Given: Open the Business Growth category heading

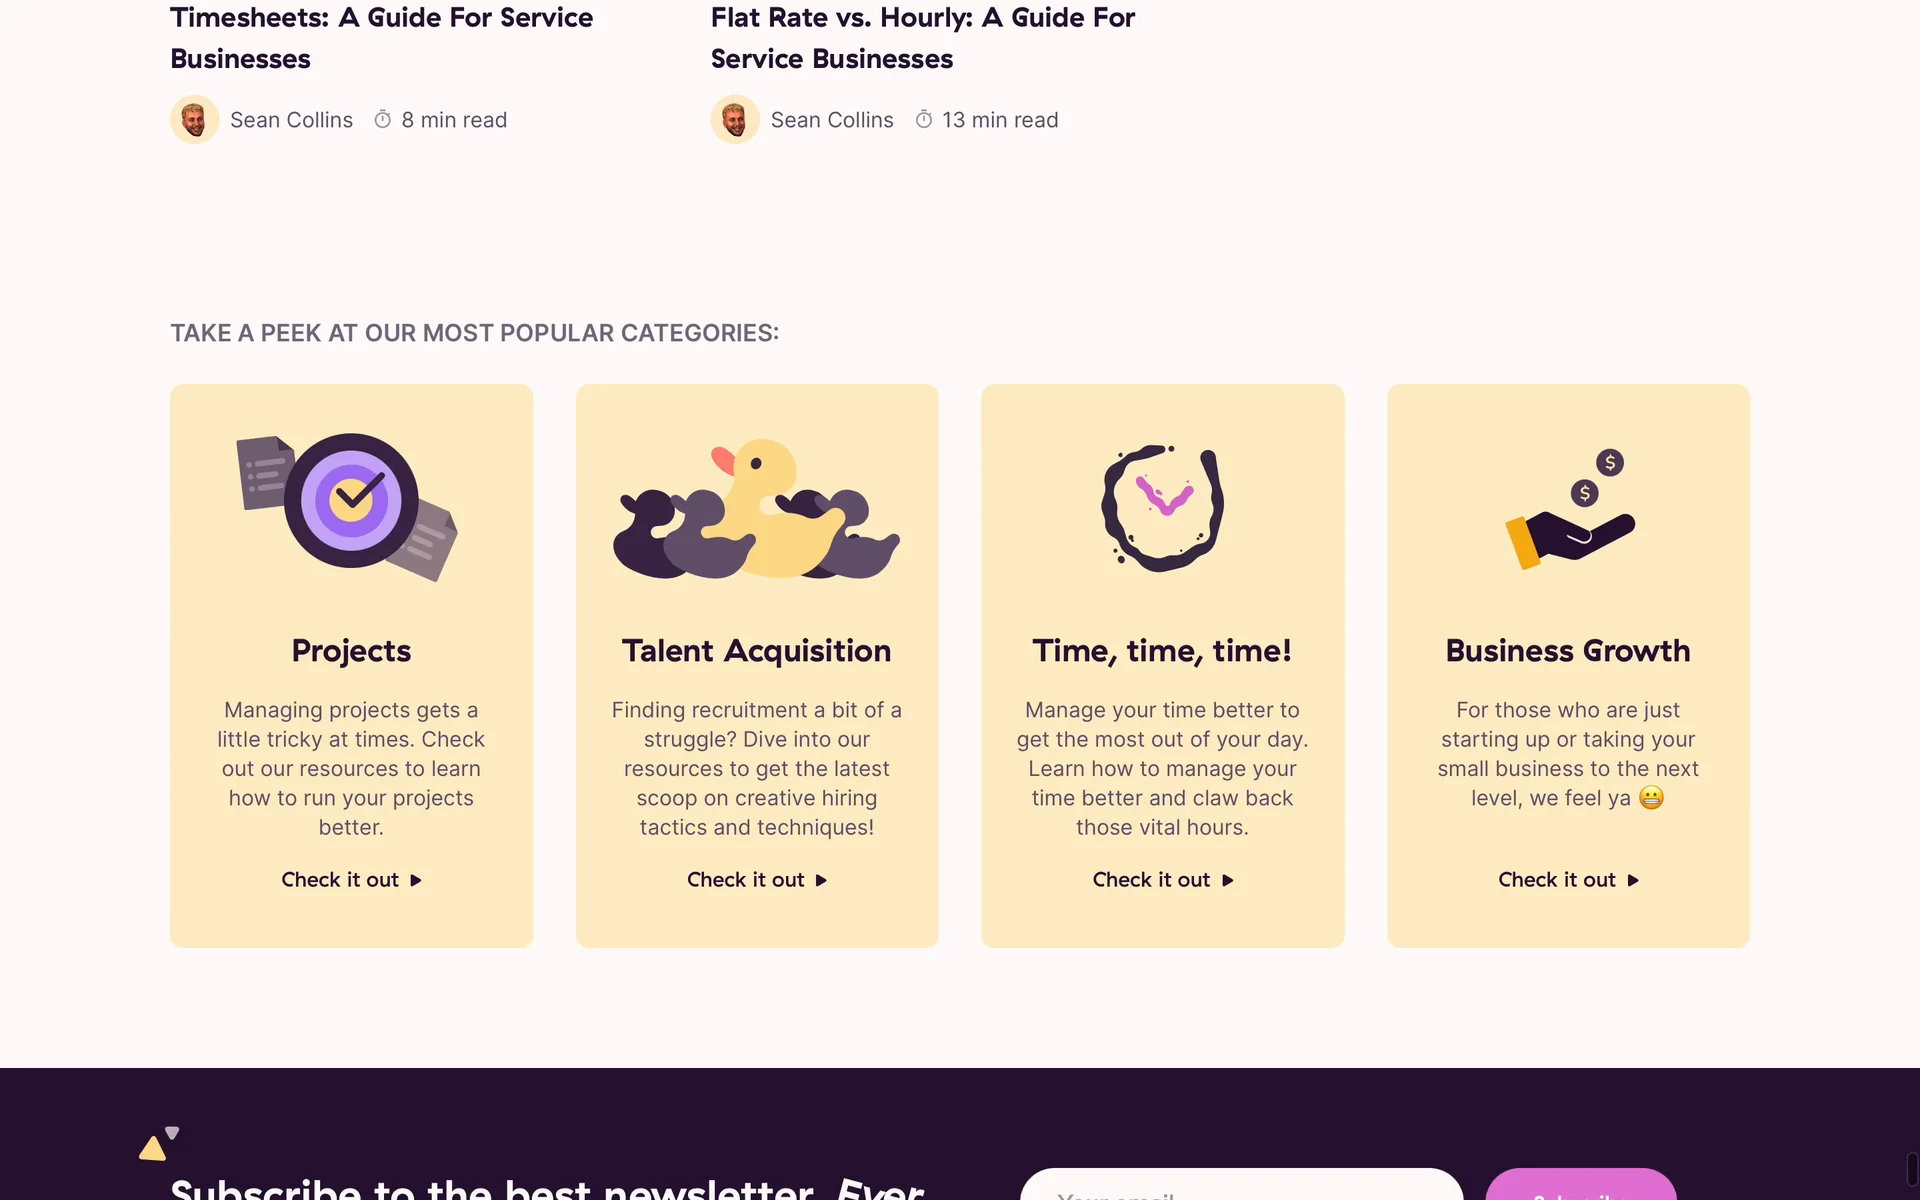Looking at the screenshot, I should pyautogui.click(x=1567, y=651).
